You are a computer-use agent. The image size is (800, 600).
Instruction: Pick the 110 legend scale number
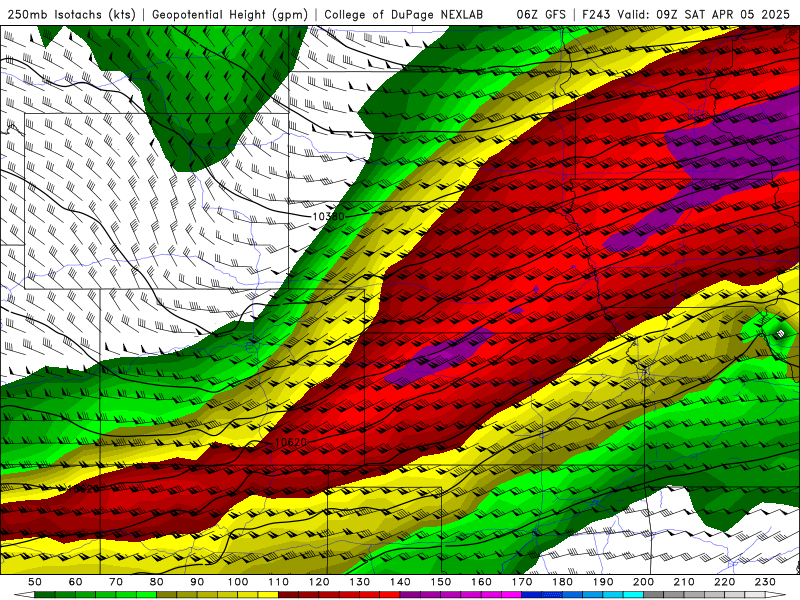(x=279, y=582)
